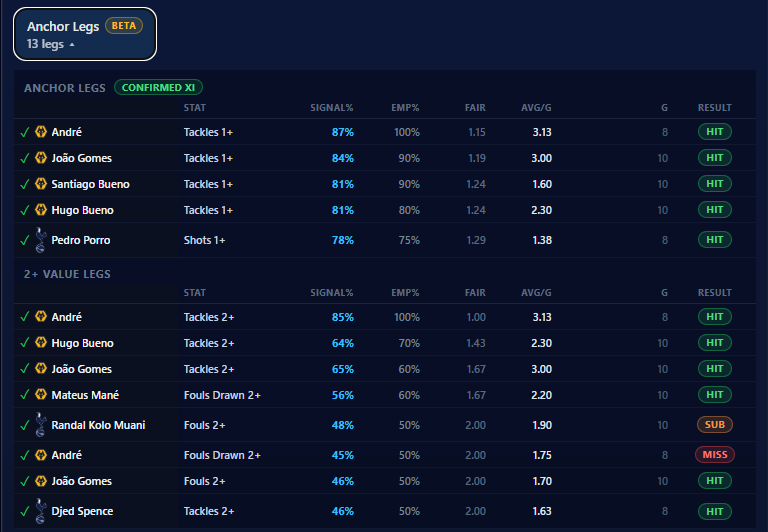Click the Wolves crest in Hugo Bueno Tackles 1+ row

tap(41, 210)
